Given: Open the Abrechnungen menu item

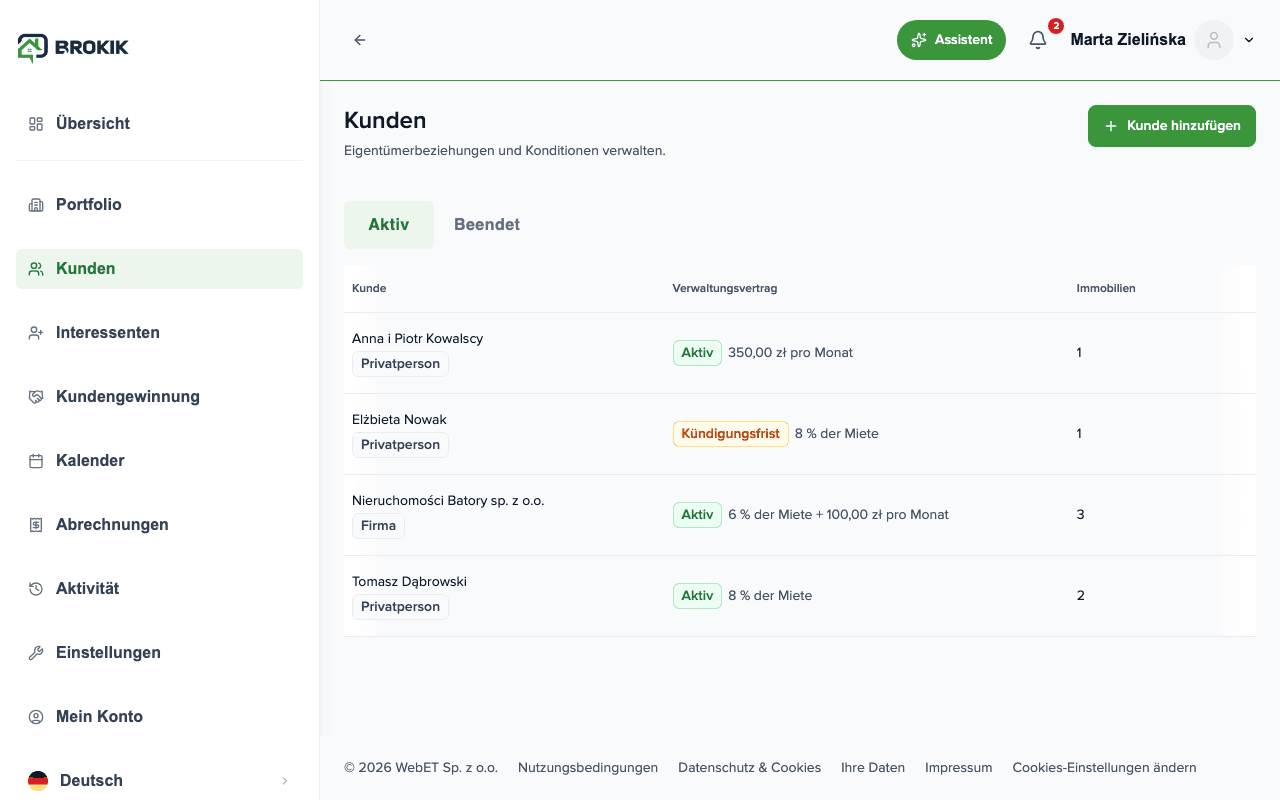Looking at the screenshot, I should [160, 525].
